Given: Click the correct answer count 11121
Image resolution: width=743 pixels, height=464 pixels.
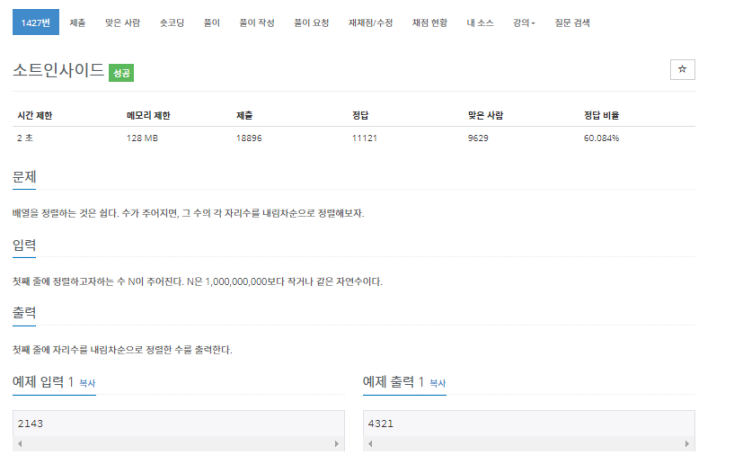Looking at the screenshot, I should tap(364, 138).
